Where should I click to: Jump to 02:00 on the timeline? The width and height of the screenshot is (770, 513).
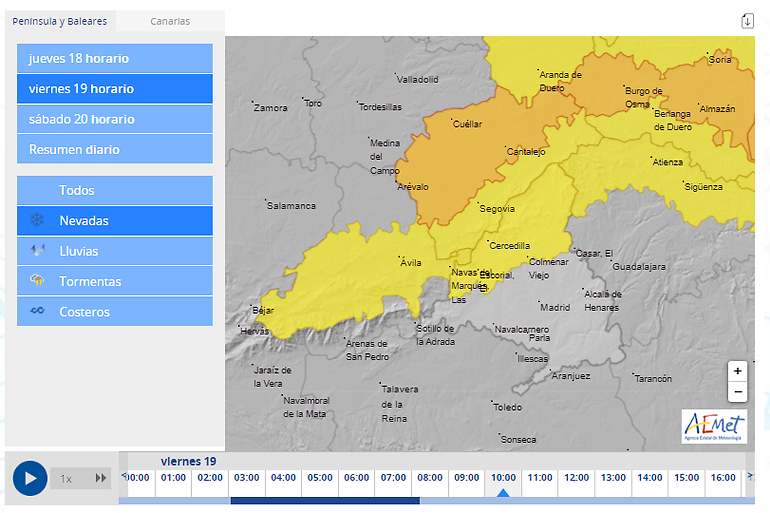210,478
